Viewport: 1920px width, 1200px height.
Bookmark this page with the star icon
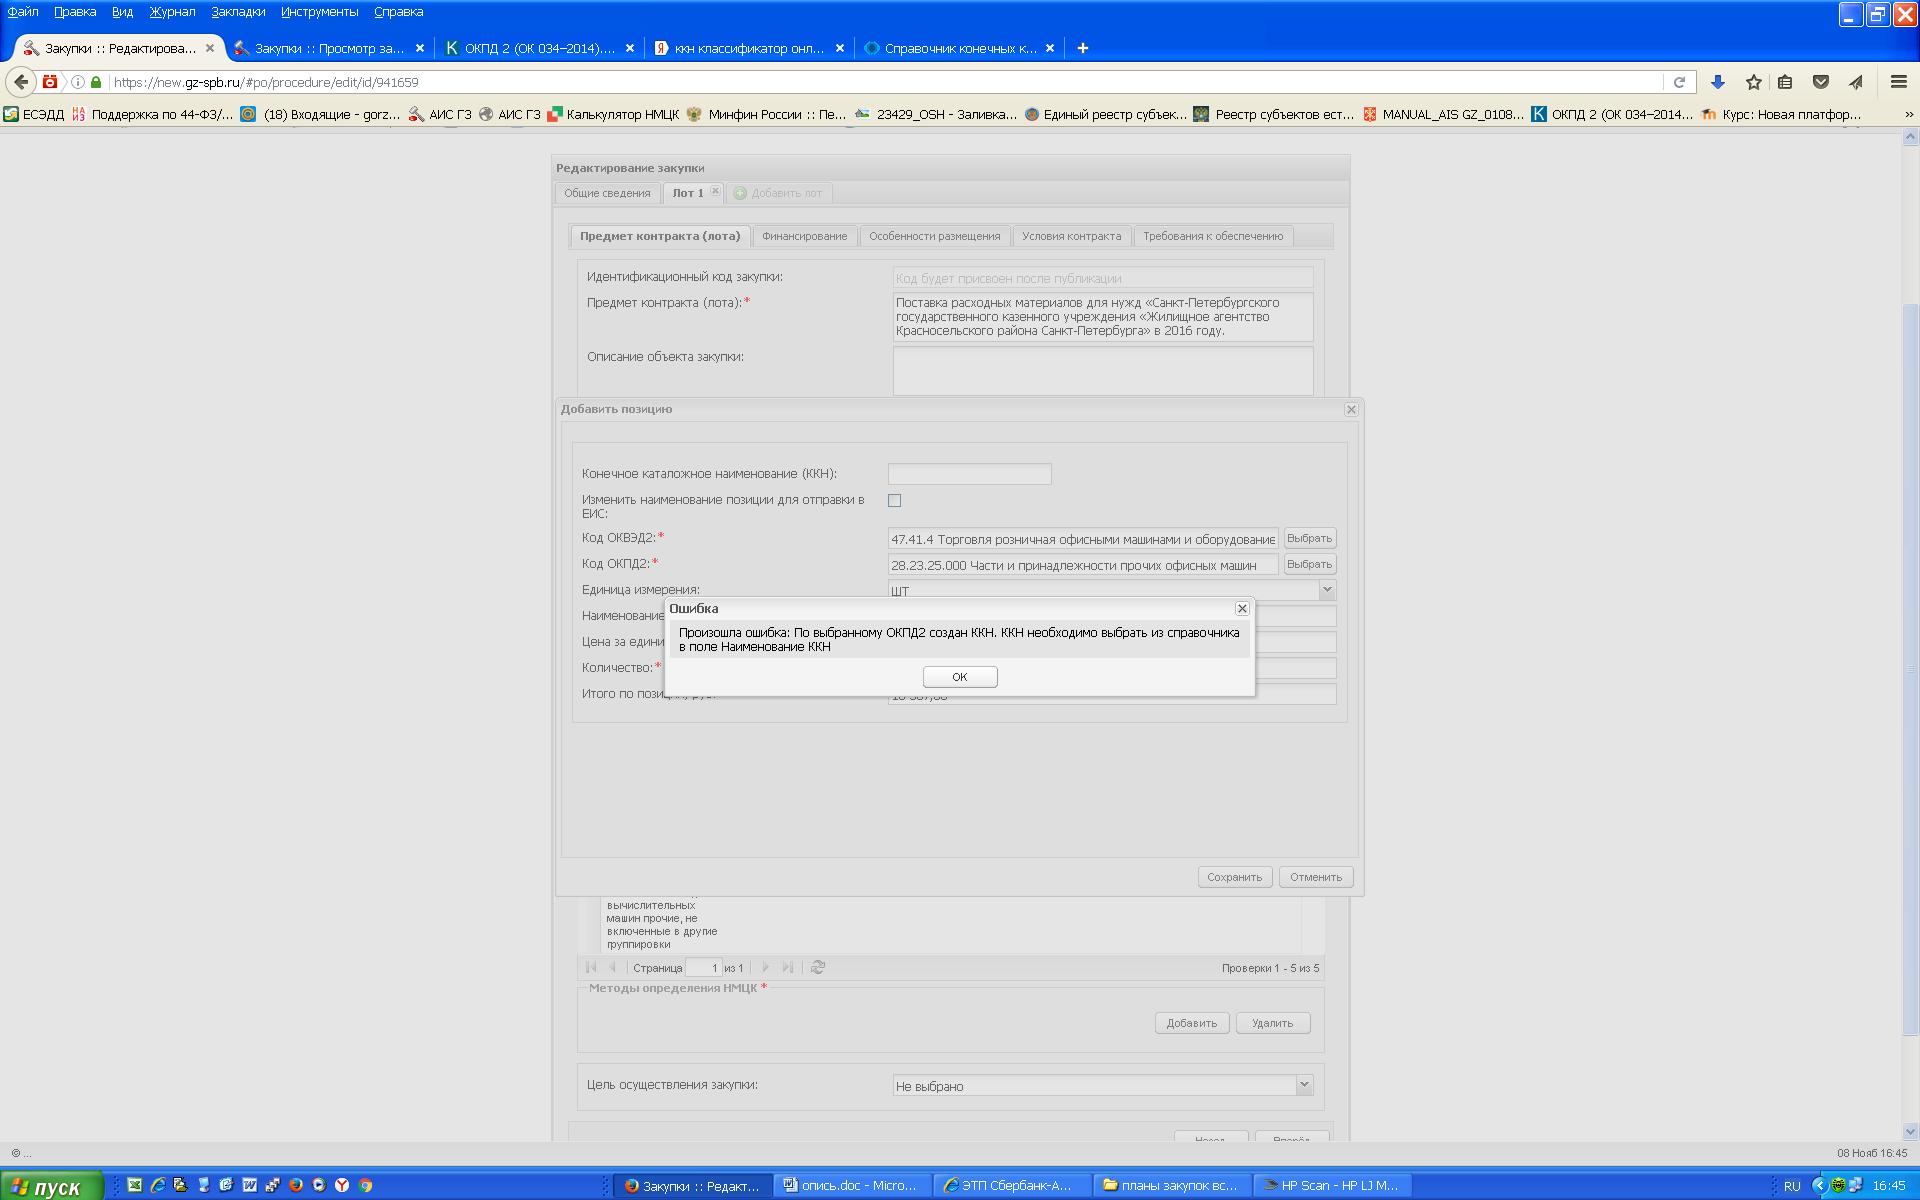(1753, 82)
